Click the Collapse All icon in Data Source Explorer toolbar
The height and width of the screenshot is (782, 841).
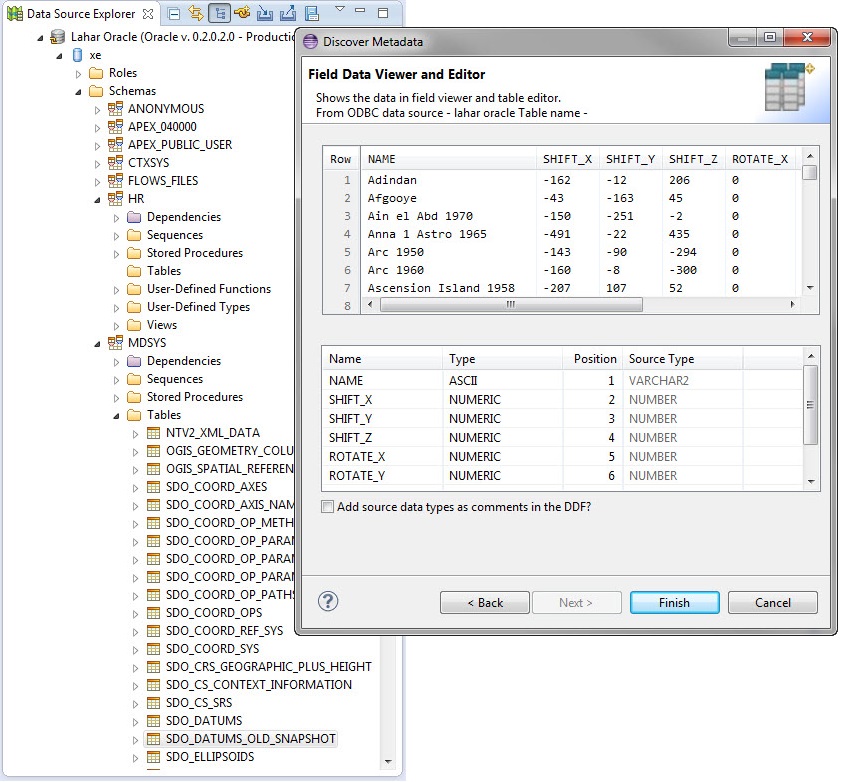[172, 12]
